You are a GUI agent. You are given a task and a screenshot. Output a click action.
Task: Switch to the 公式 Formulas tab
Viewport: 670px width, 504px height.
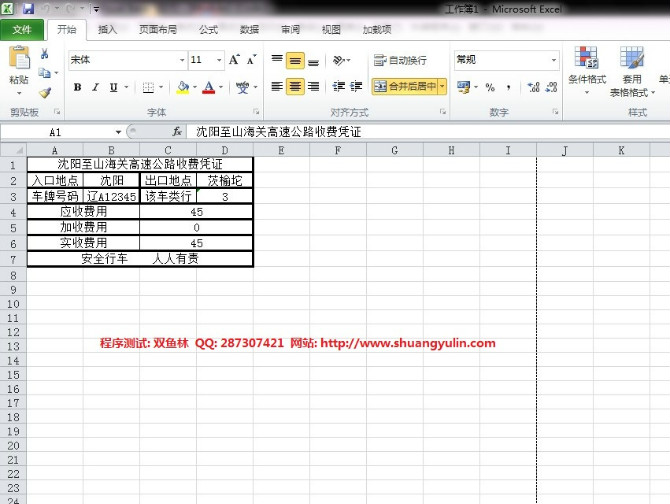pyautogui.click(x=208, y=29)
